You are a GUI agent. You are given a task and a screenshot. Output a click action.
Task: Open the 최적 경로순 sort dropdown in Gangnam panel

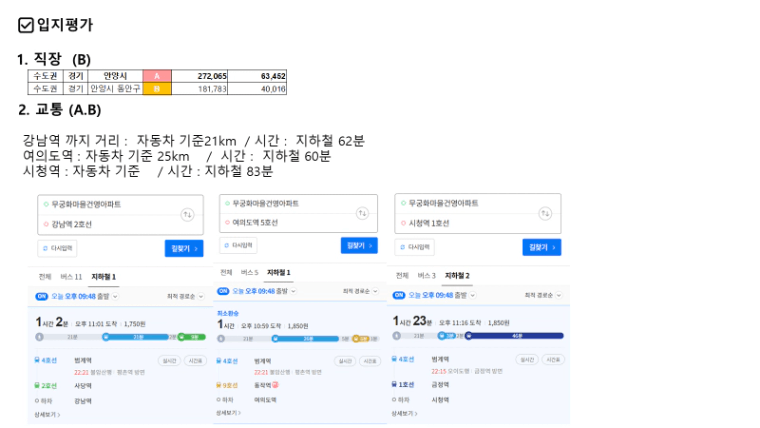point(185,296)
